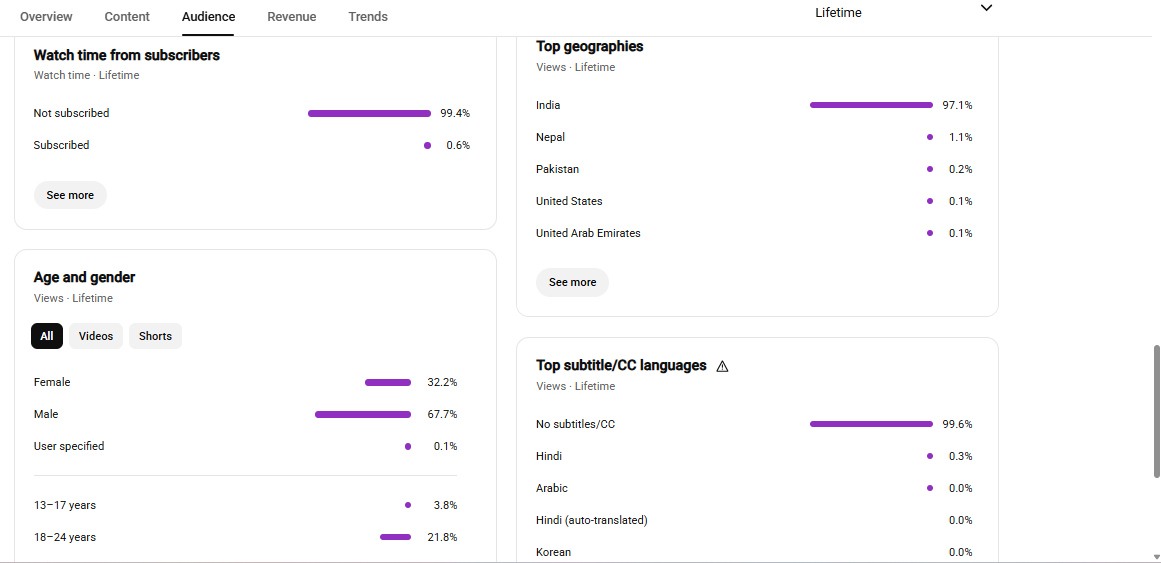Click the Male percentage bar
This screenshot has height=563, width=1161.
[363, 415]
